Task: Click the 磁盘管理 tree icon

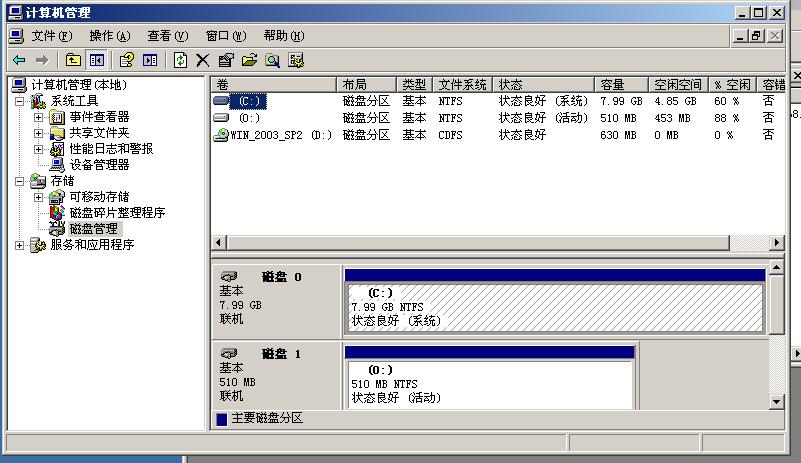Action: (x=57, y=228)
